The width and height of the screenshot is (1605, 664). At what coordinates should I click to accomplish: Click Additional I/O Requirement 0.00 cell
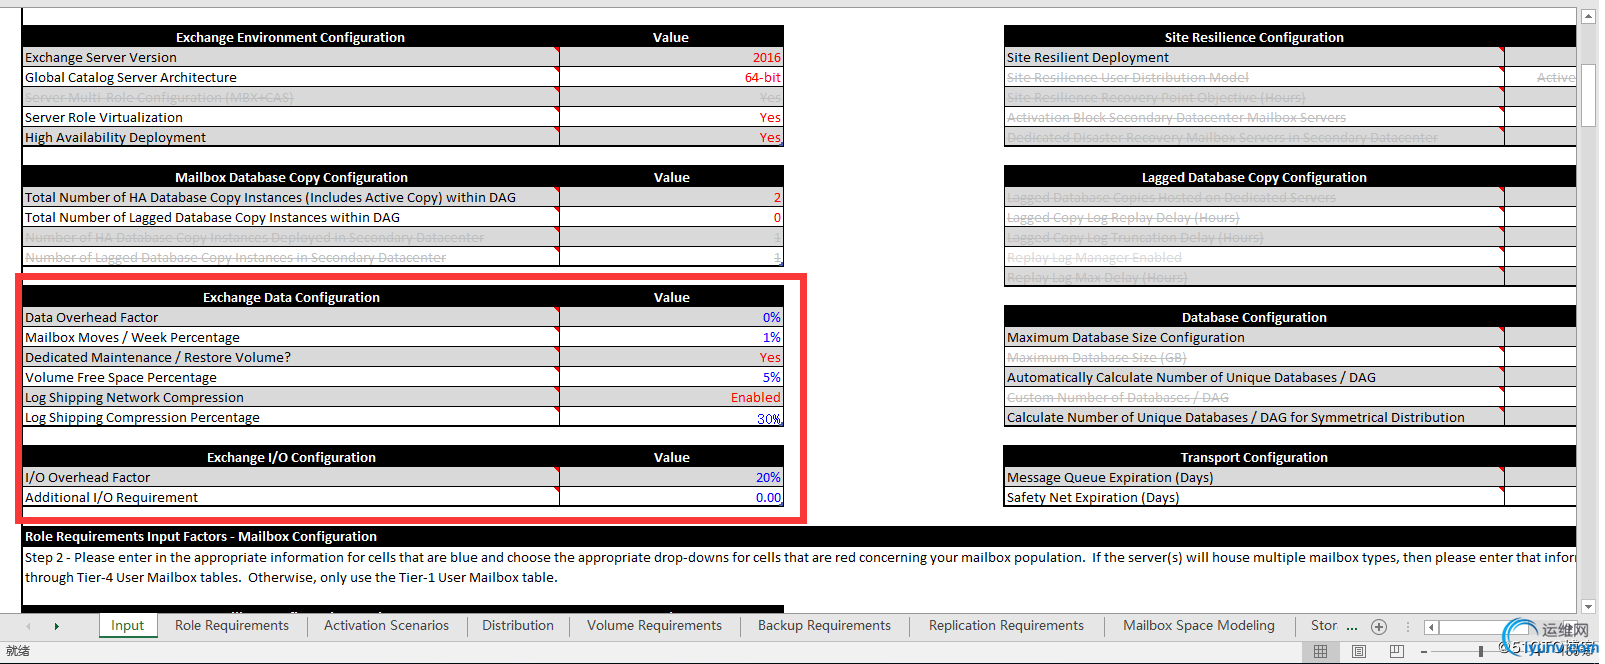671,497
